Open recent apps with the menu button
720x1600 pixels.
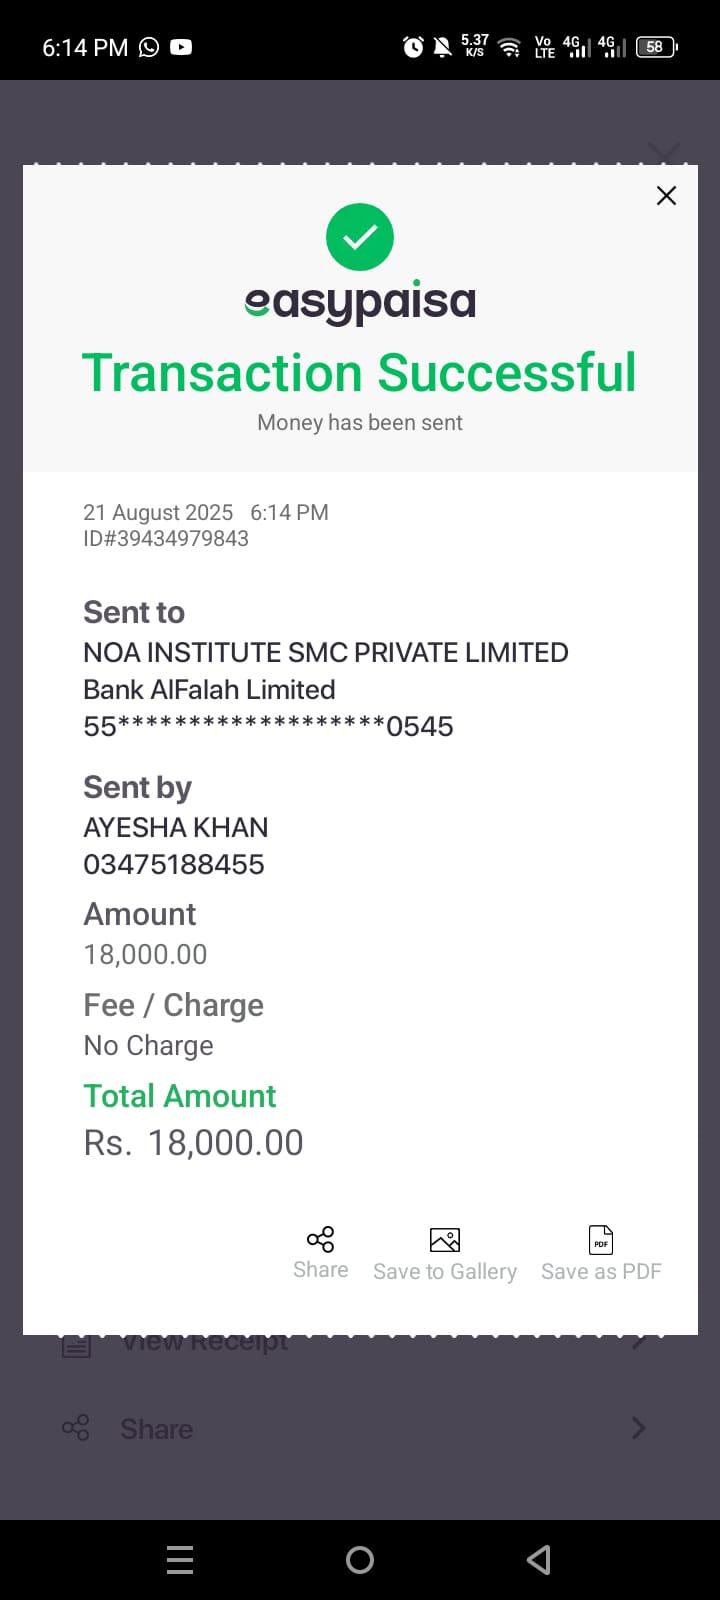tap(180, 1560)
